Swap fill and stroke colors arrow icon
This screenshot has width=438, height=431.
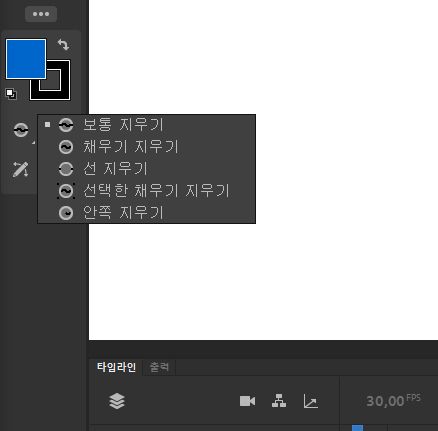point(63,44)
